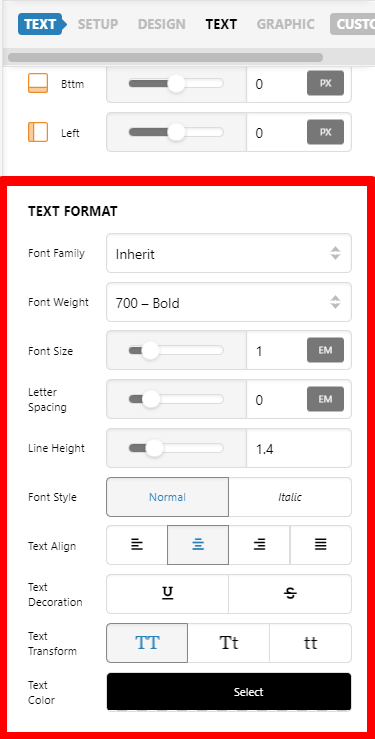Image resolution: width=375 pixels, height=739 pixels.
Task: Click the Left padding side icon
Action: pyautogui.click(x=38, y=132)
